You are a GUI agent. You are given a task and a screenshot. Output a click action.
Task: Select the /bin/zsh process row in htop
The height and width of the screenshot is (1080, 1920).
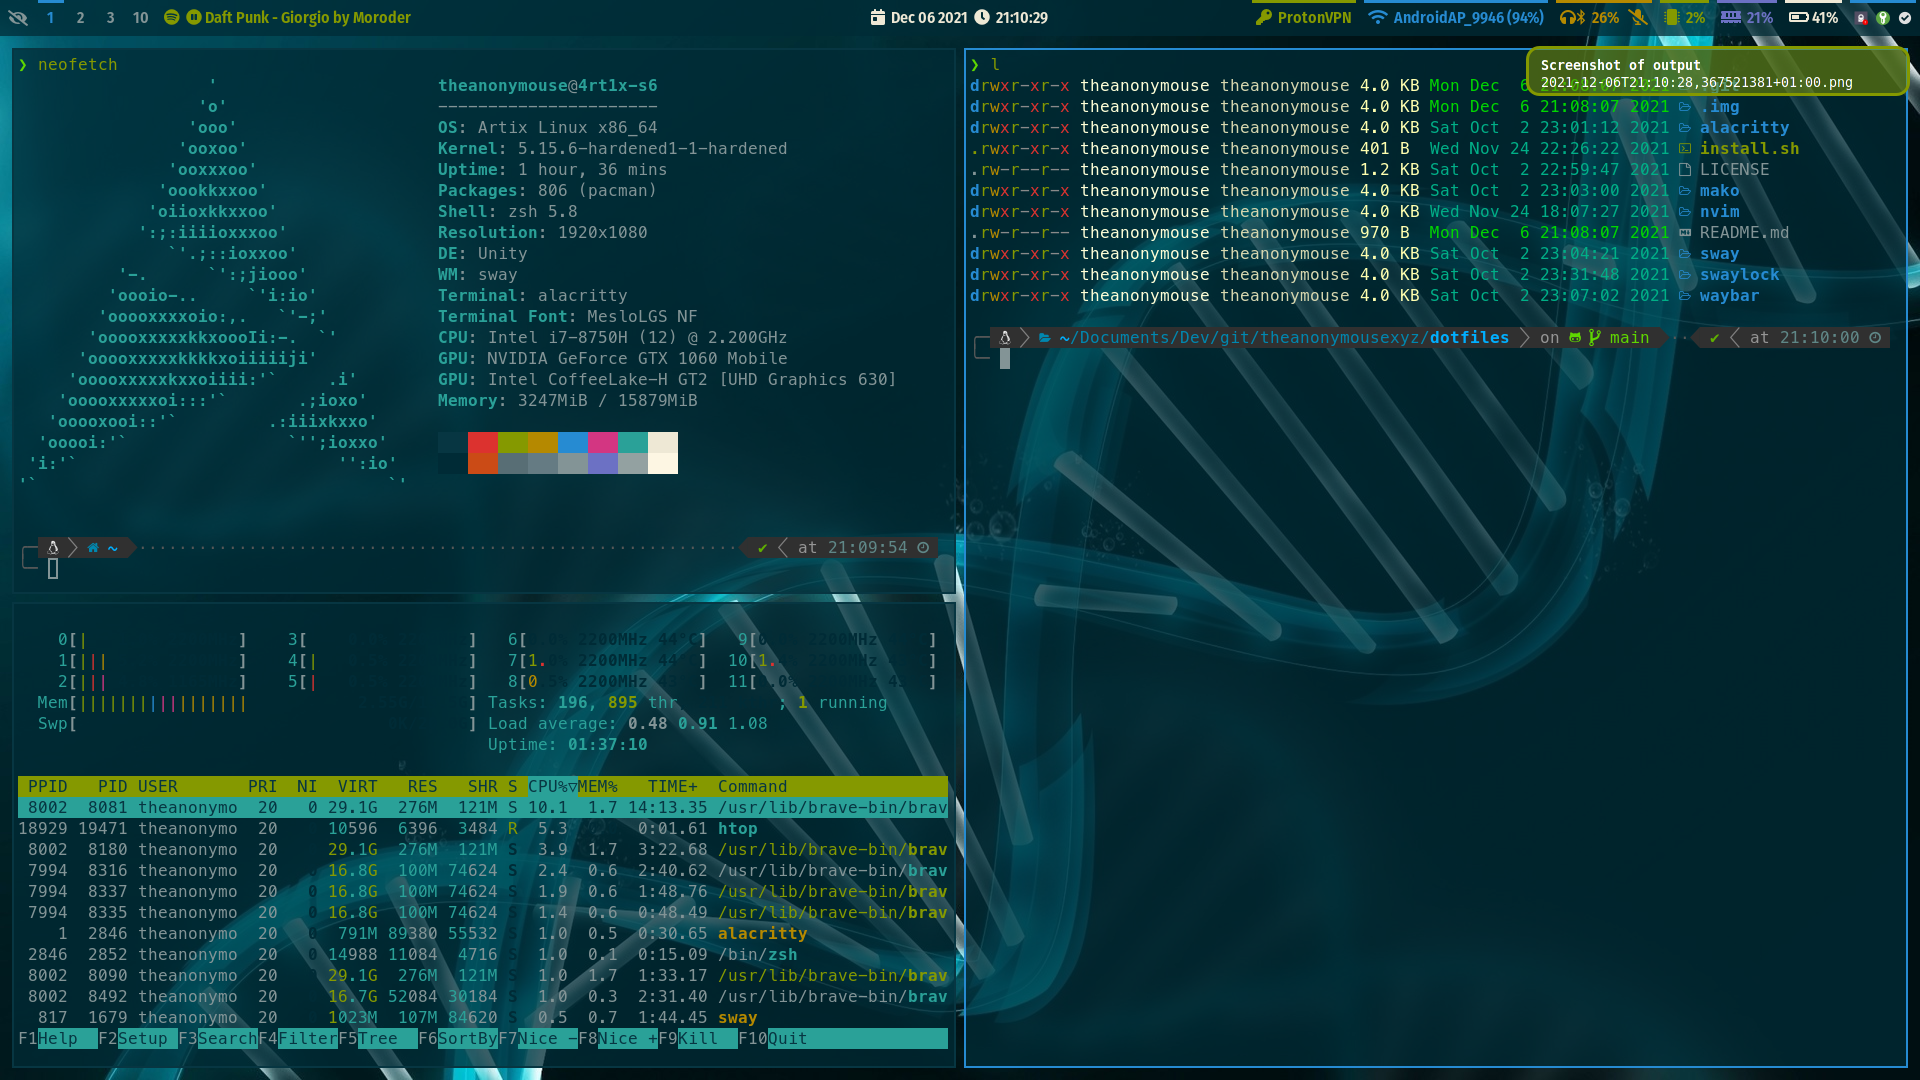483,954
